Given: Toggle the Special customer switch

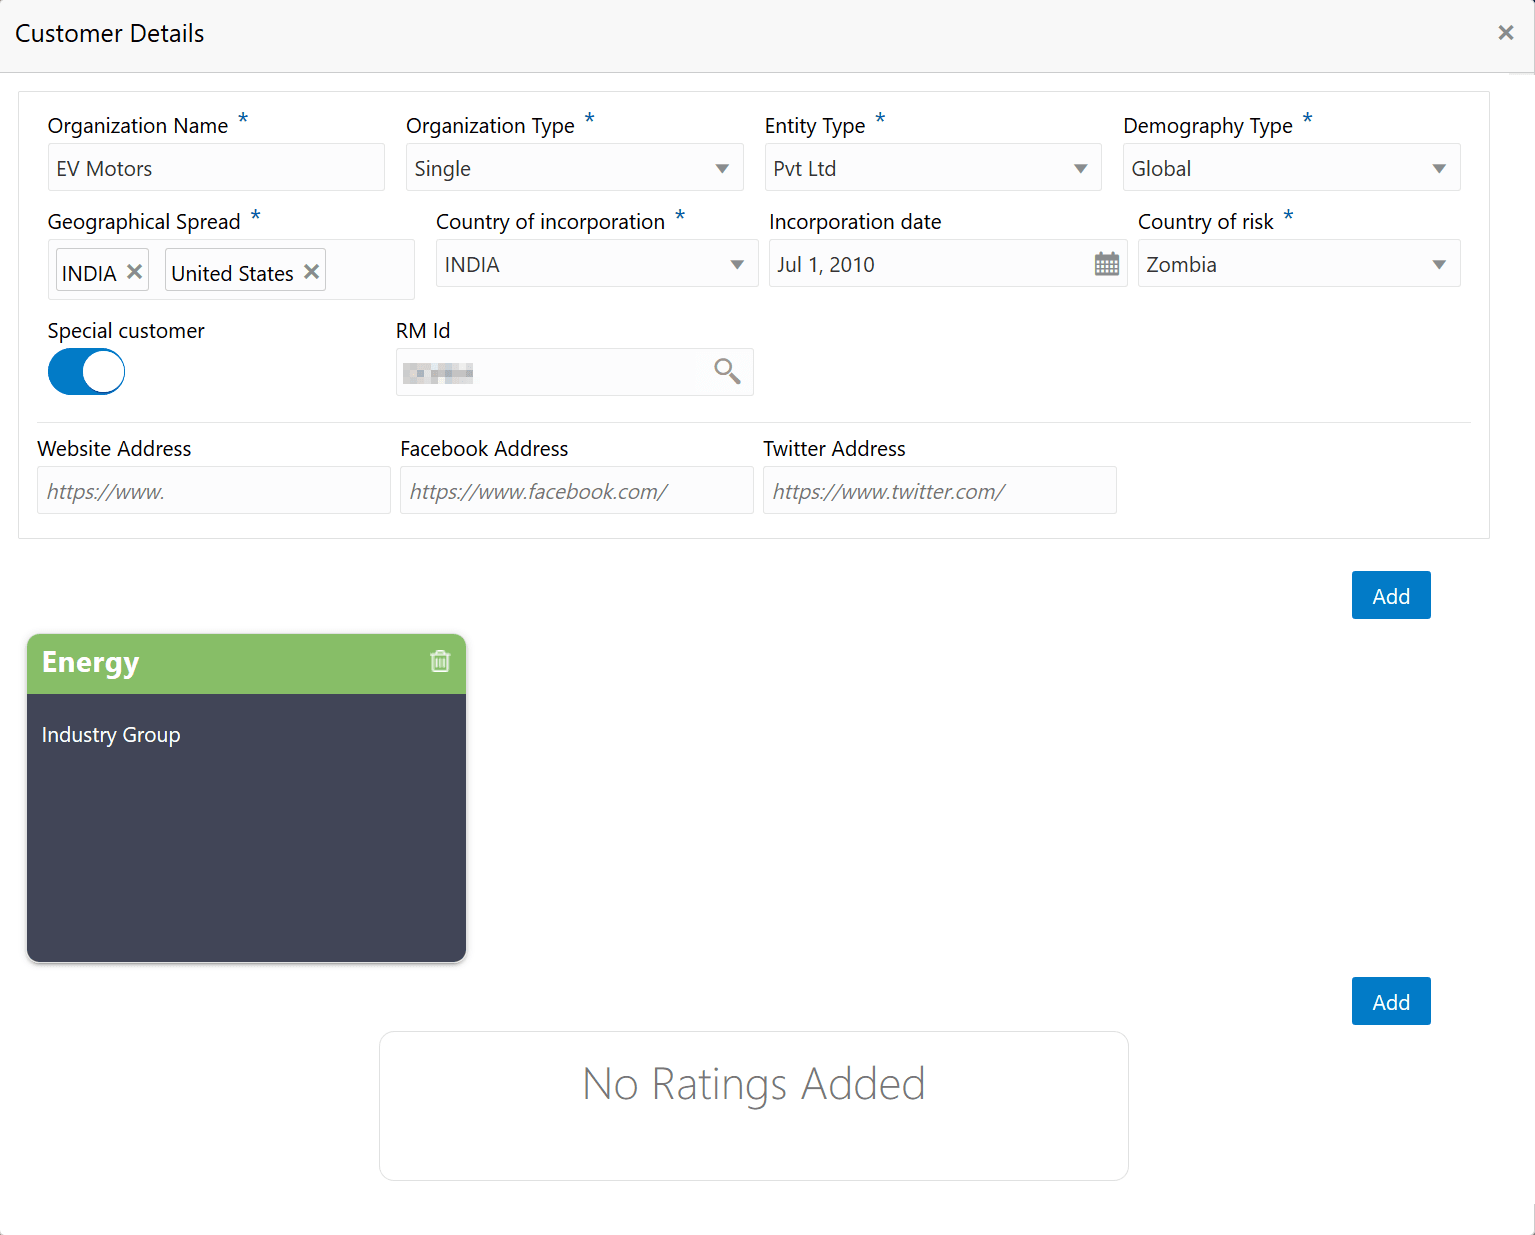Looking at the screenshot, I should tap(86, 372).
